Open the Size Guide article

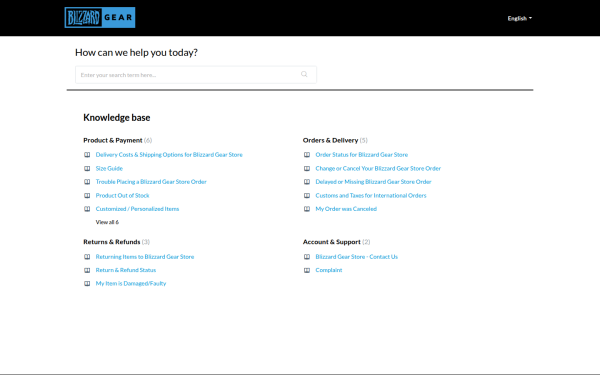[109, 168]
